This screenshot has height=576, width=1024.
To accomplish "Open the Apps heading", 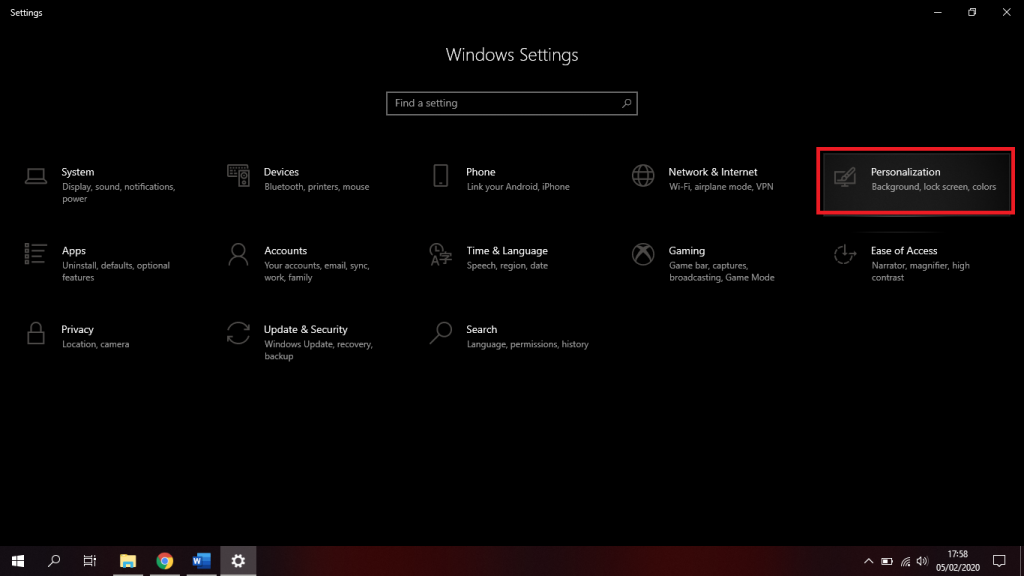I will pos(74,251).
